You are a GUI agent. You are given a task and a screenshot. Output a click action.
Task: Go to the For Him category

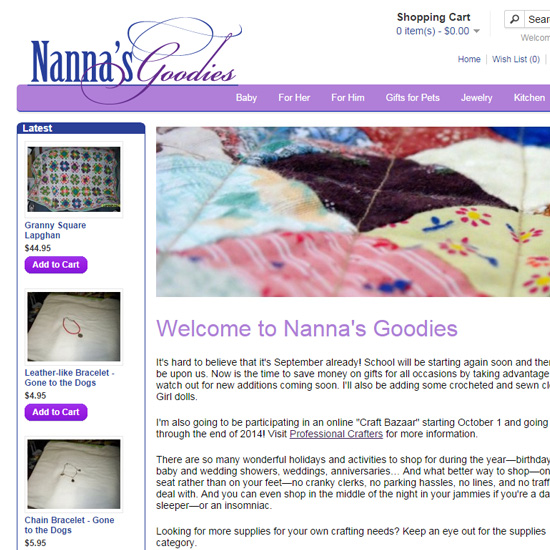(x=348, y=98)
